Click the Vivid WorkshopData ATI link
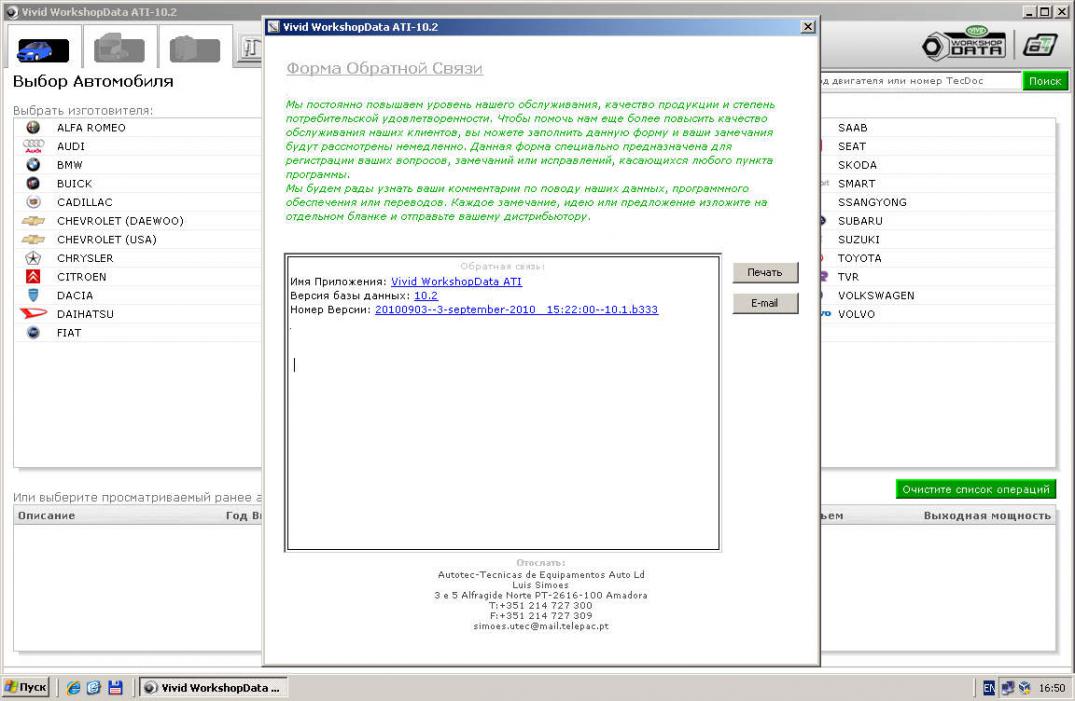This screenshot has height=701, width=1075. tap(456, 281)
